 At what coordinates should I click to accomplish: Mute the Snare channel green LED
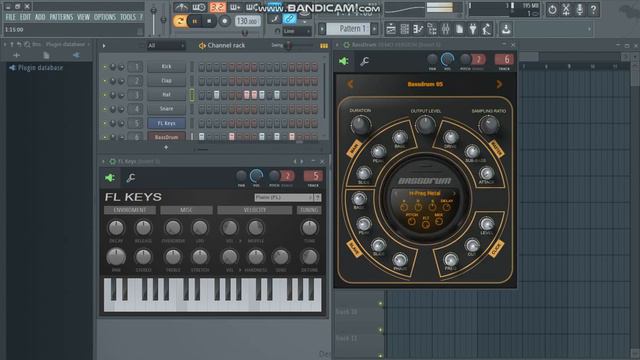(x=105, y=109)
